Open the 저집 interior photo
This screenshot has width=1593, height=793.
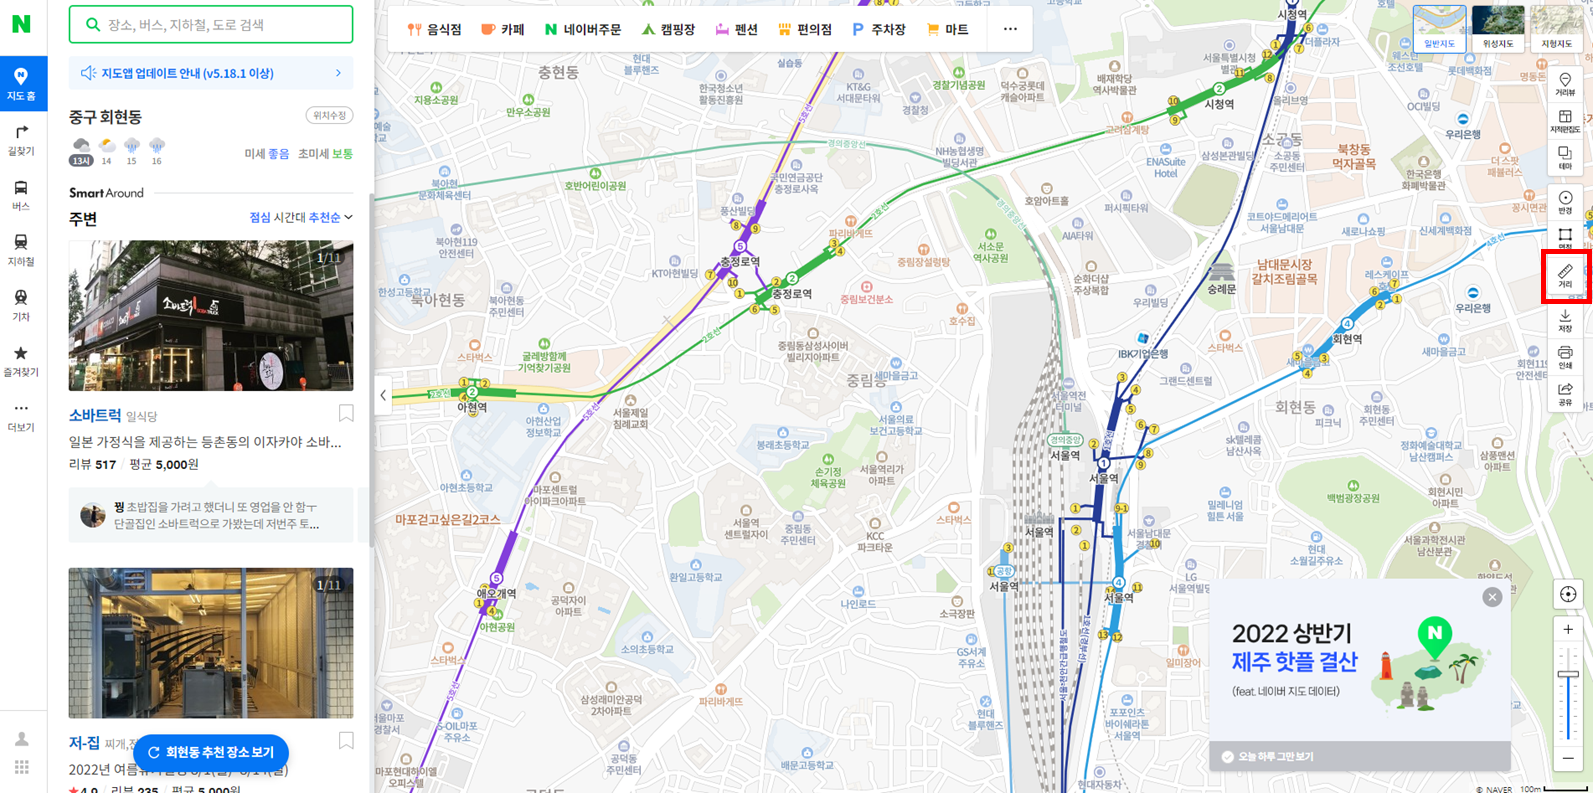point(211,643)
